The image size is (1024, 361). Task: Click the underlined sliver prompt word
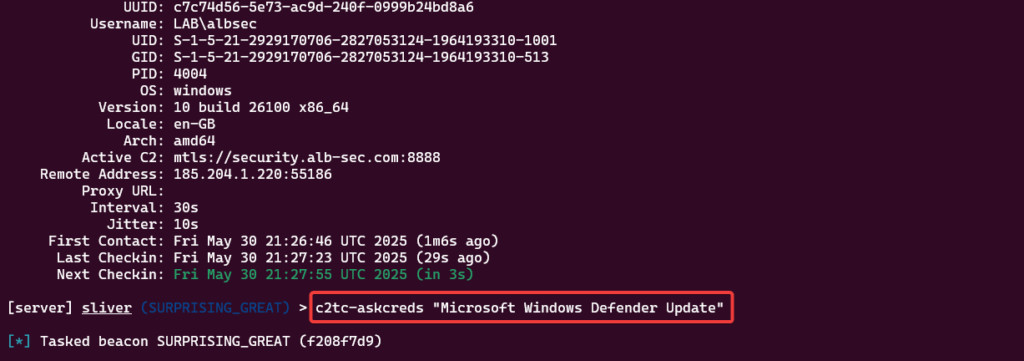(x=106, y=307)
